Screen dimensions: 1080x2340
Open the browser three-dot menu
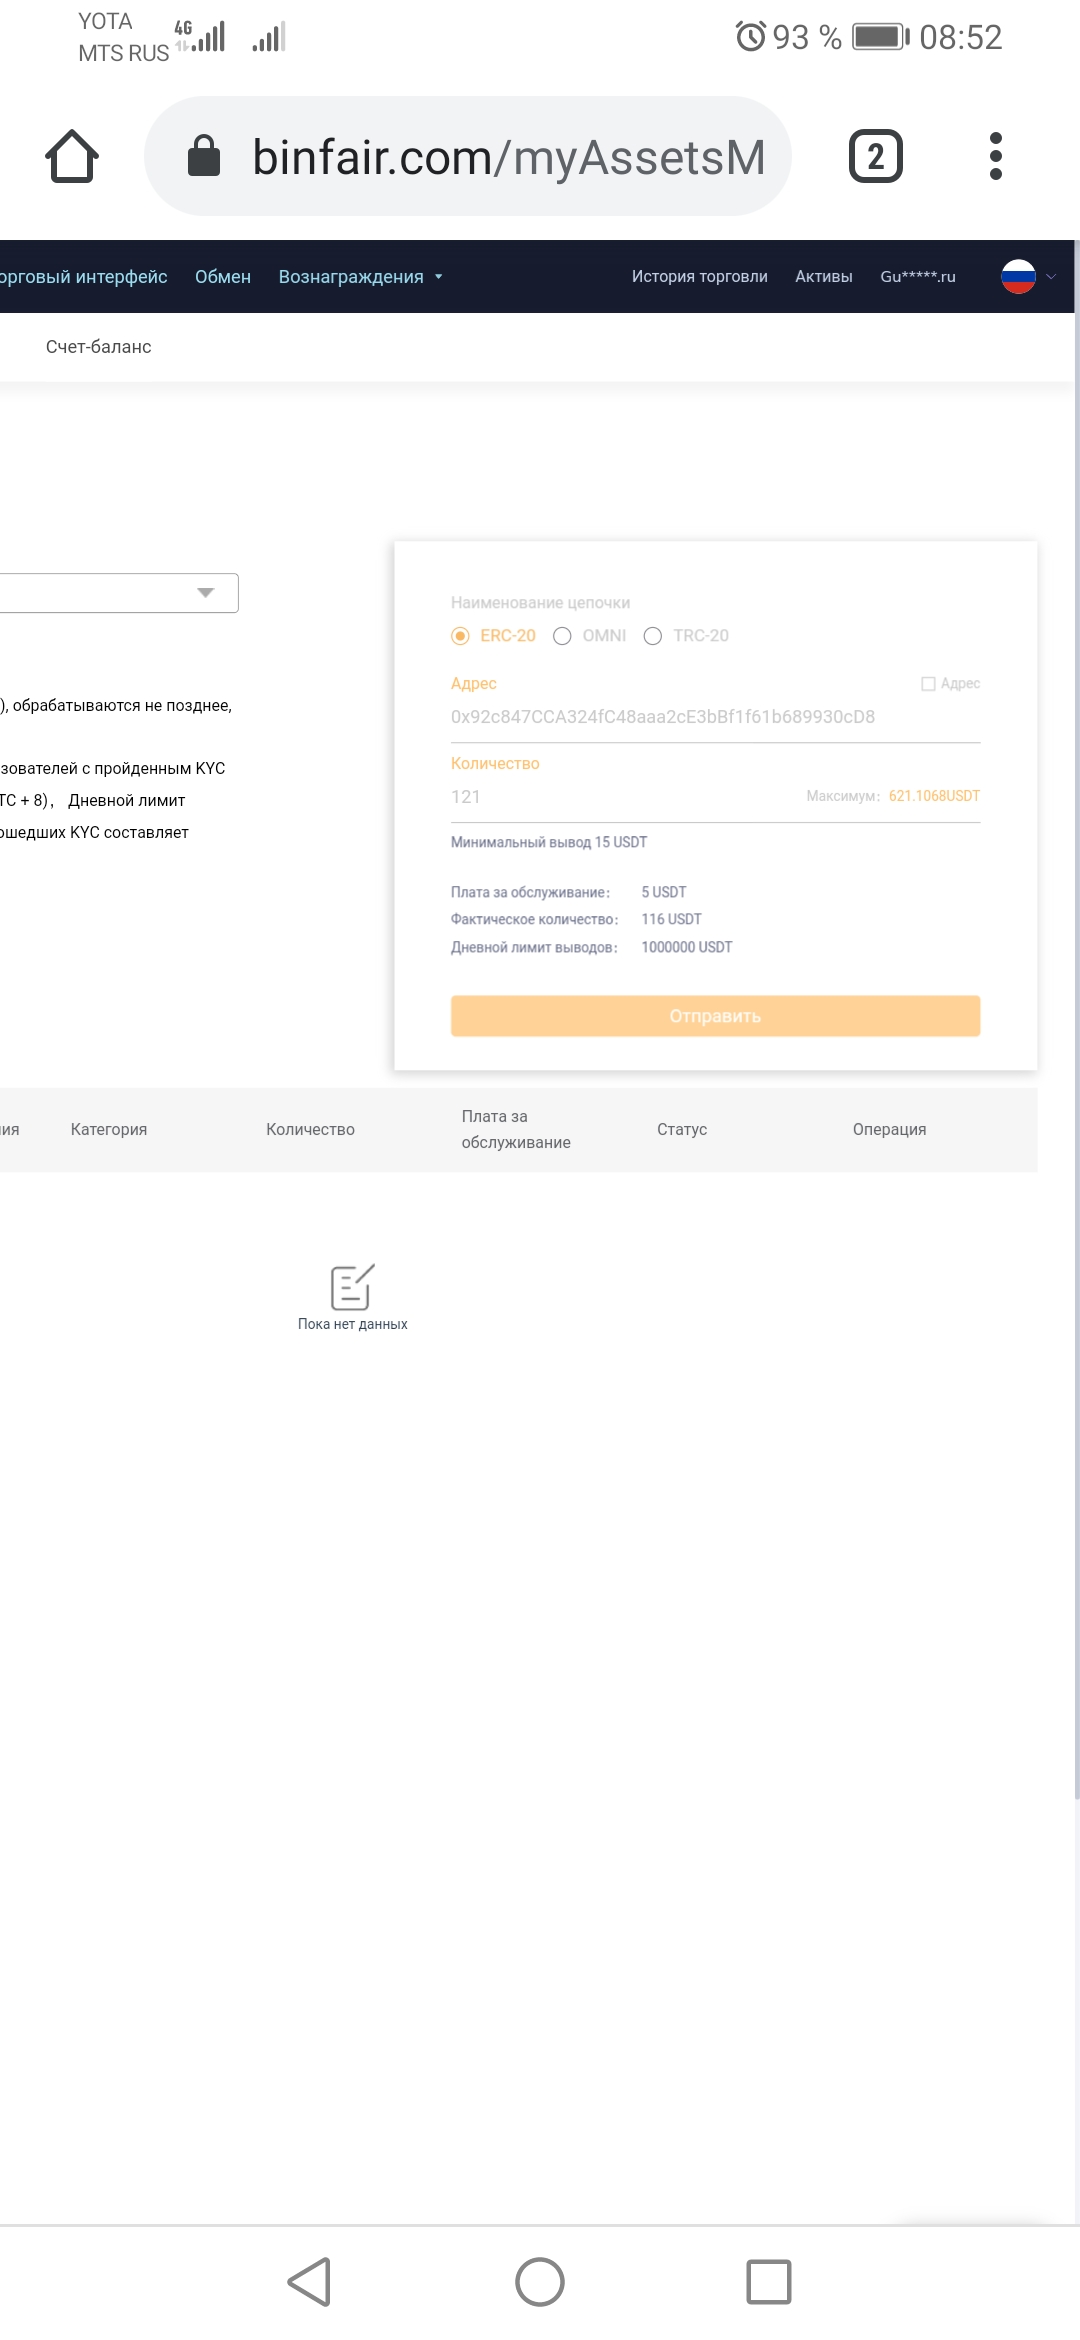click(x=995, y=156)
